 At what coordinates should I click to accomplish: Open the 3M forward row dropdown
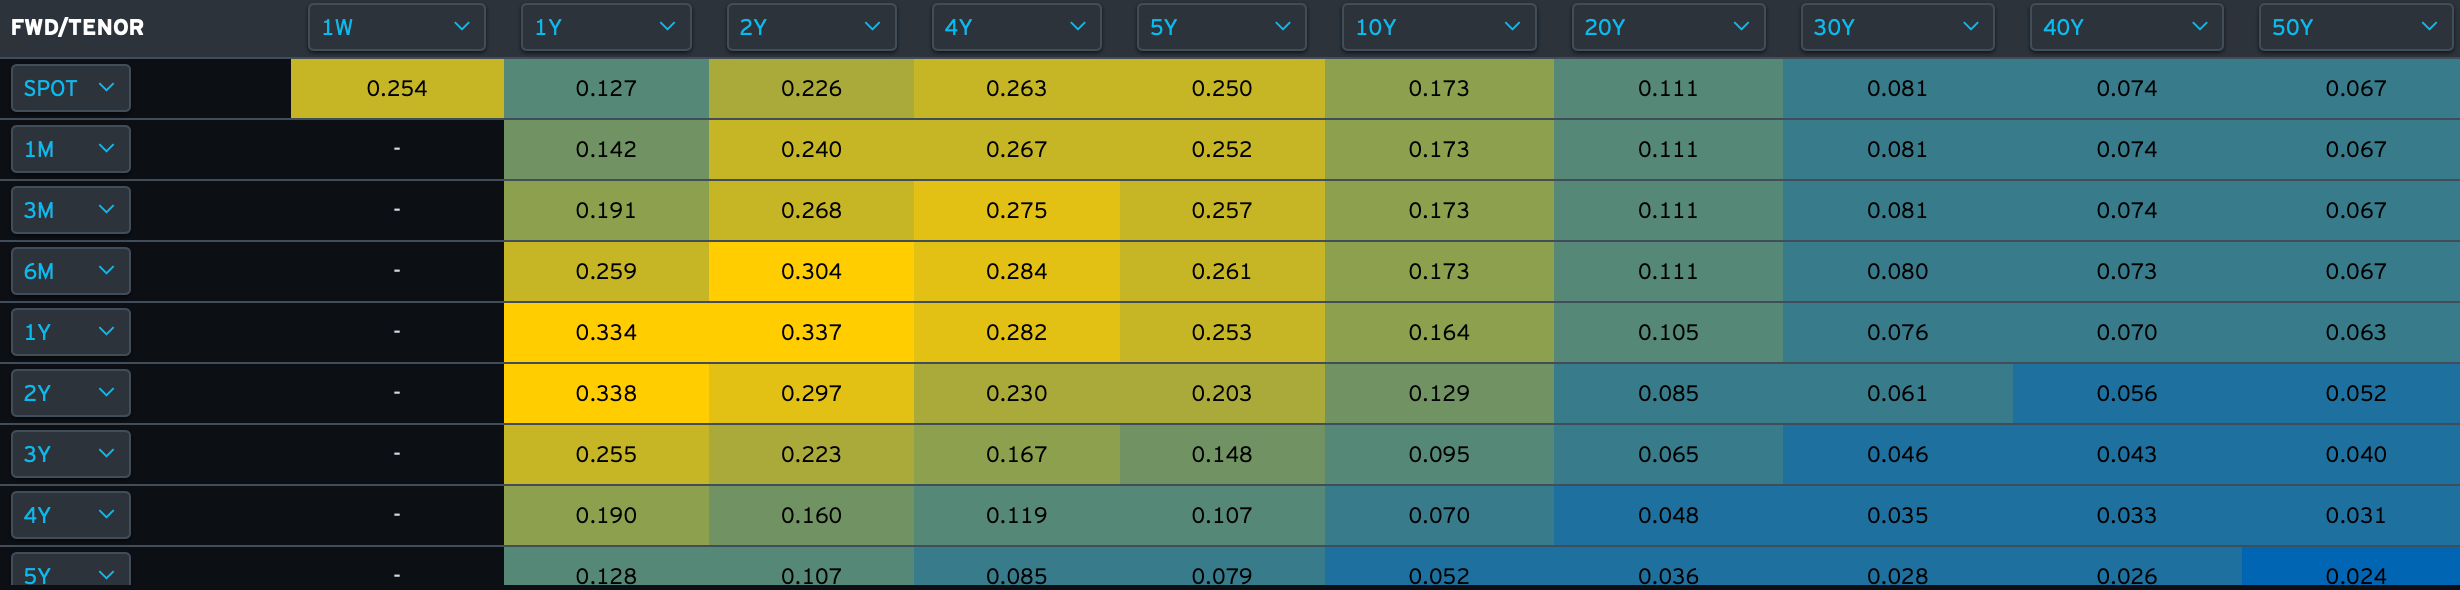pyautogui.click(x=71, y=210)
